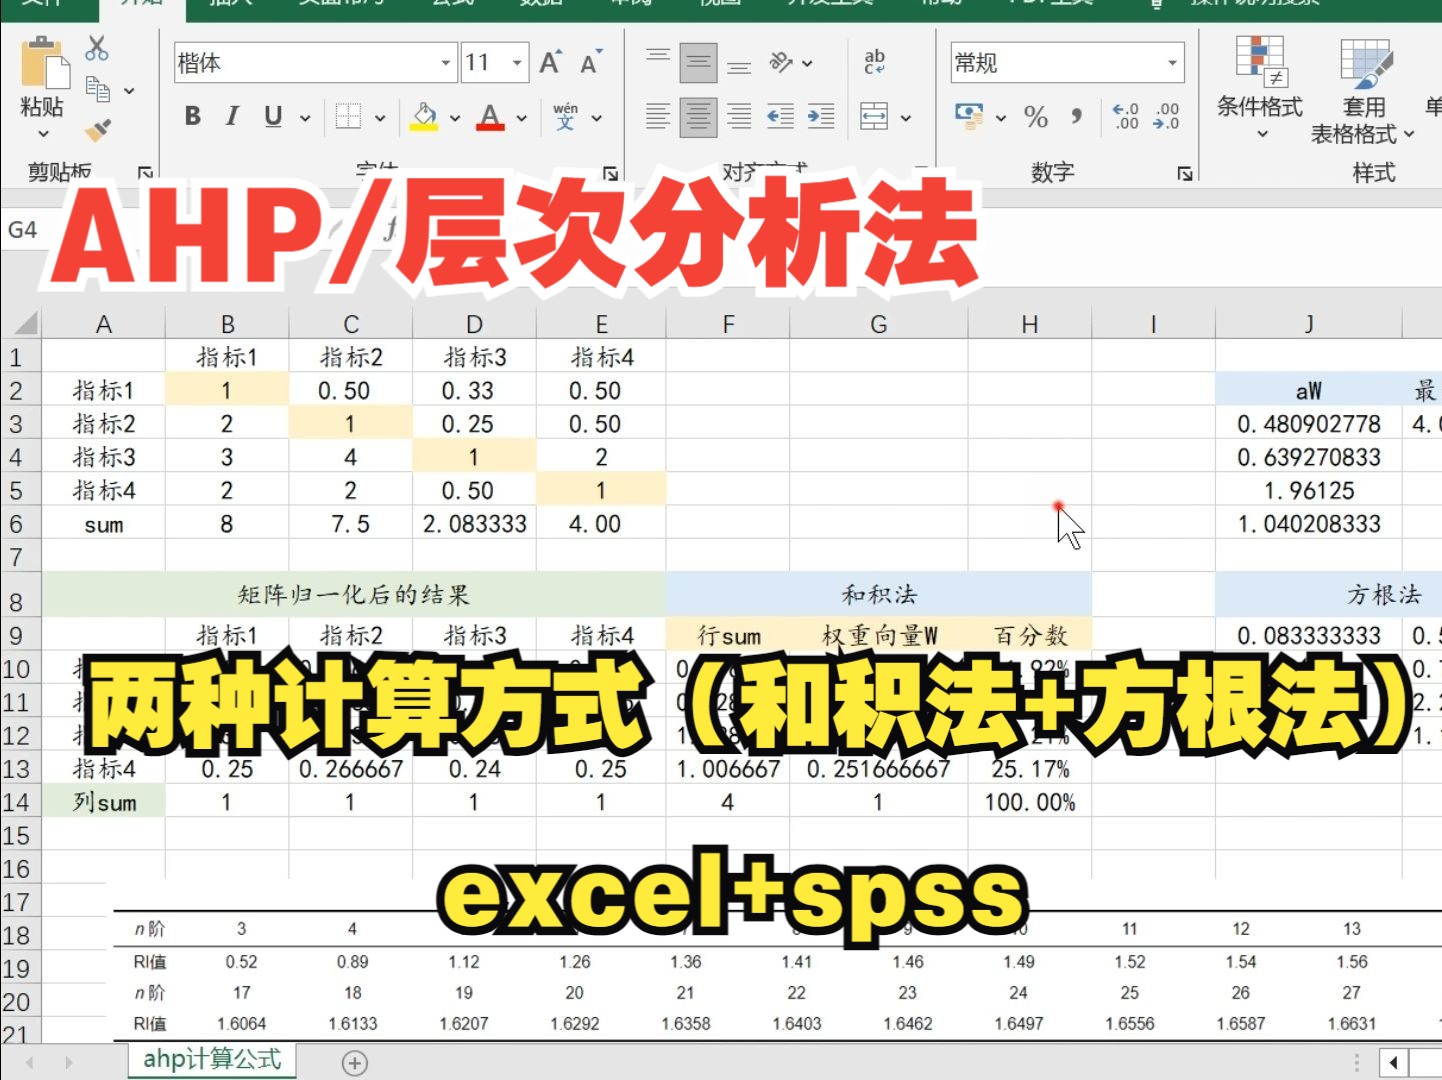Expand merge cells dropdown arrow

906,118
